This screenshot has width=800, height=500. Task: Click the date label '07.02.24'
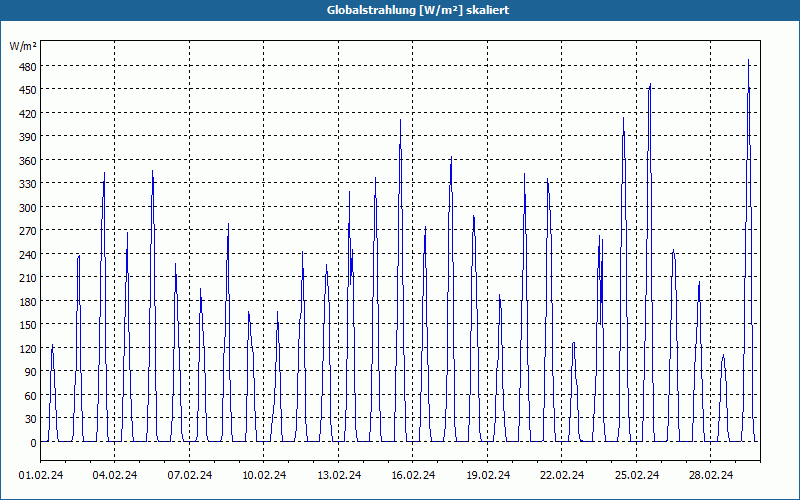190,475
